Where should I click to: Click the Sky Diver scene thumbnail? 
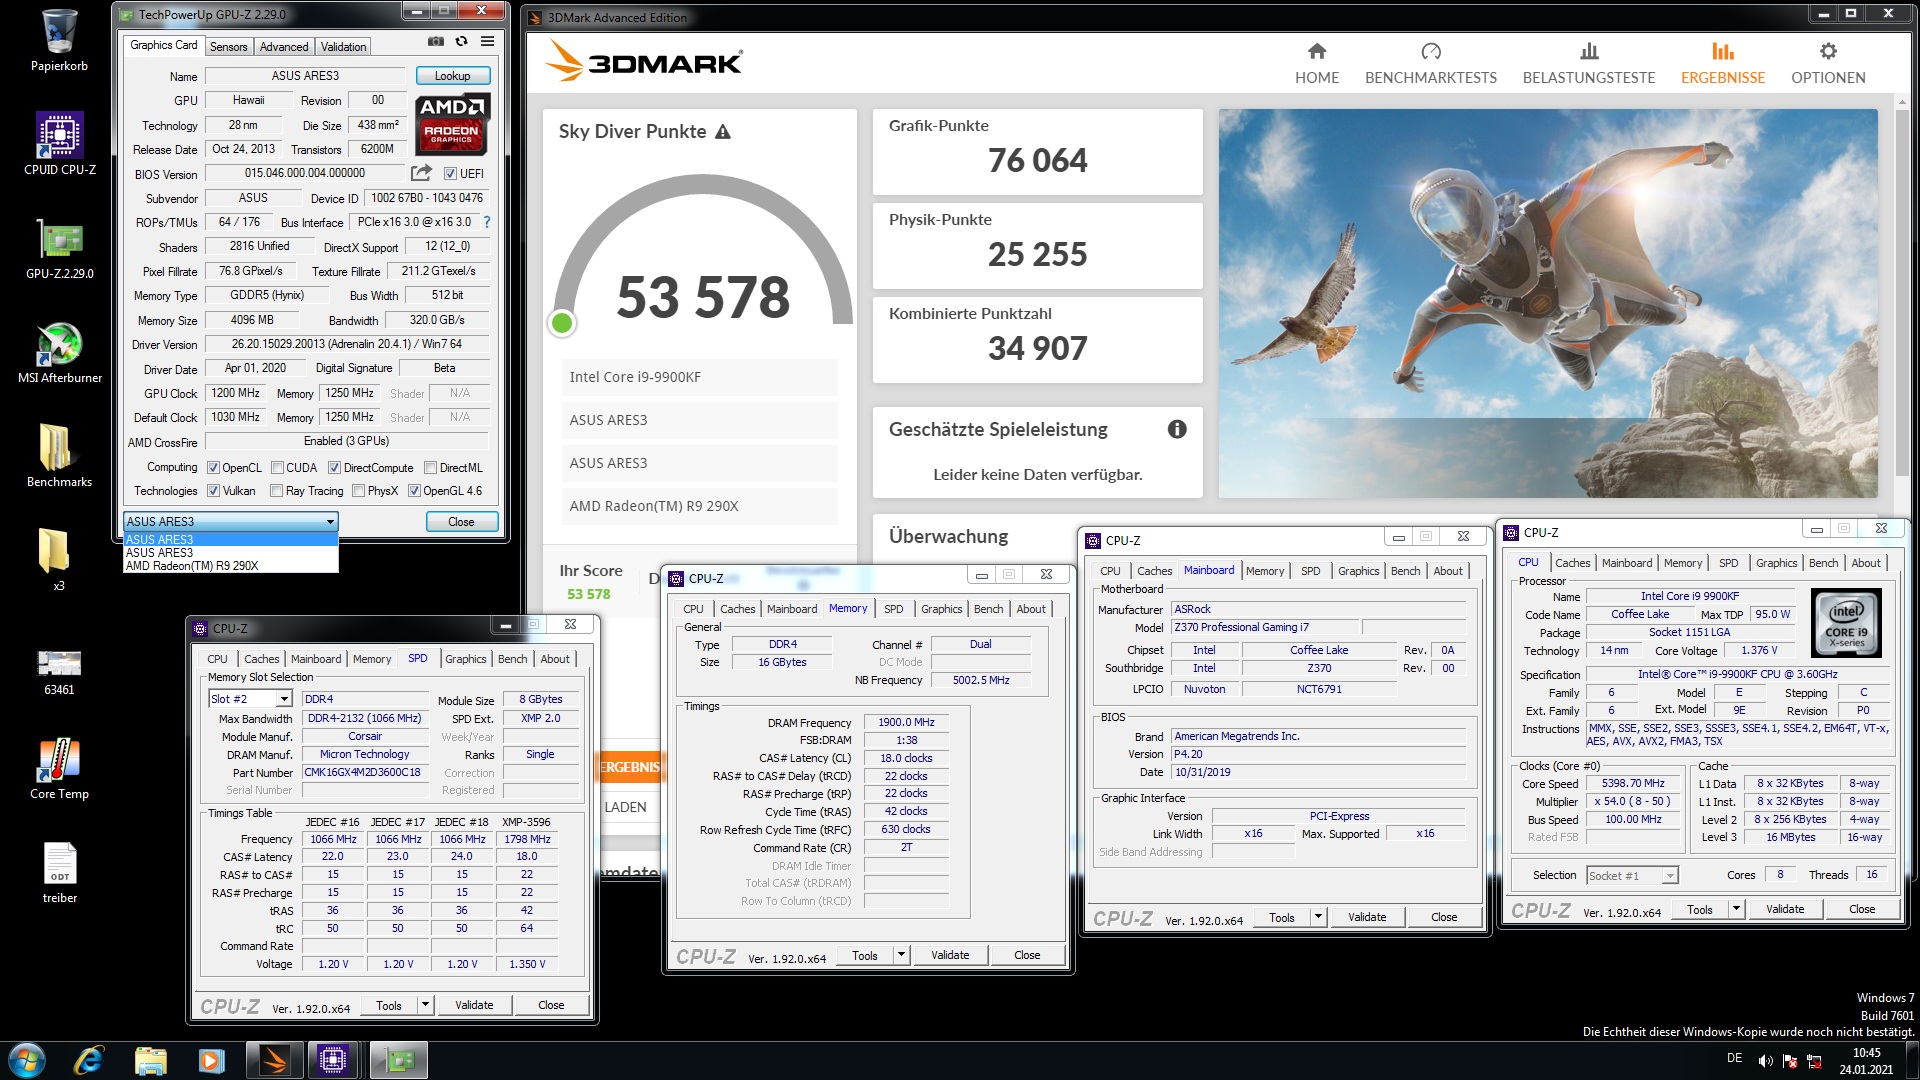(x=1548, y=303)
